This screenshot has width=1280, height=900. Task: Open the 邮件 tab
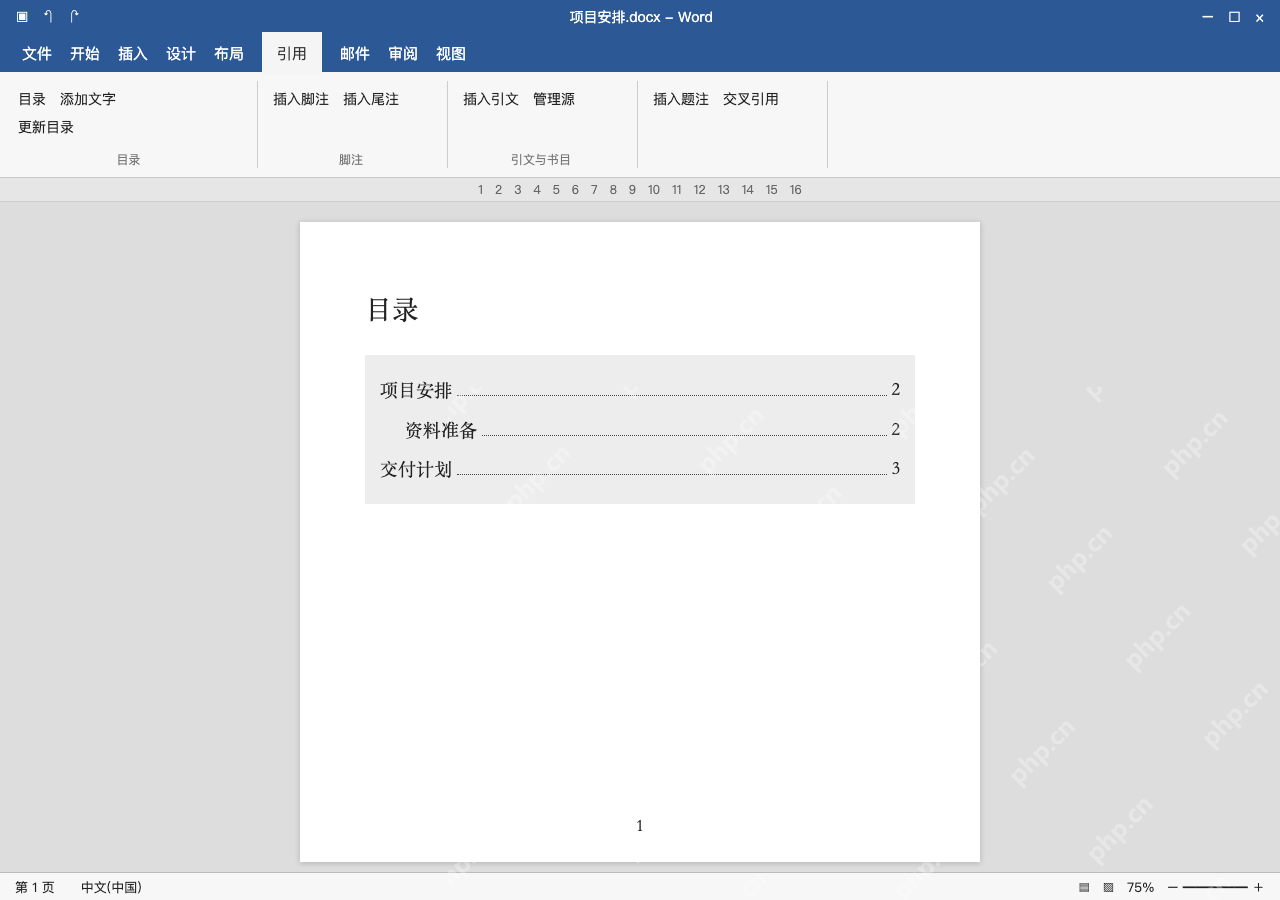(355, 54)
